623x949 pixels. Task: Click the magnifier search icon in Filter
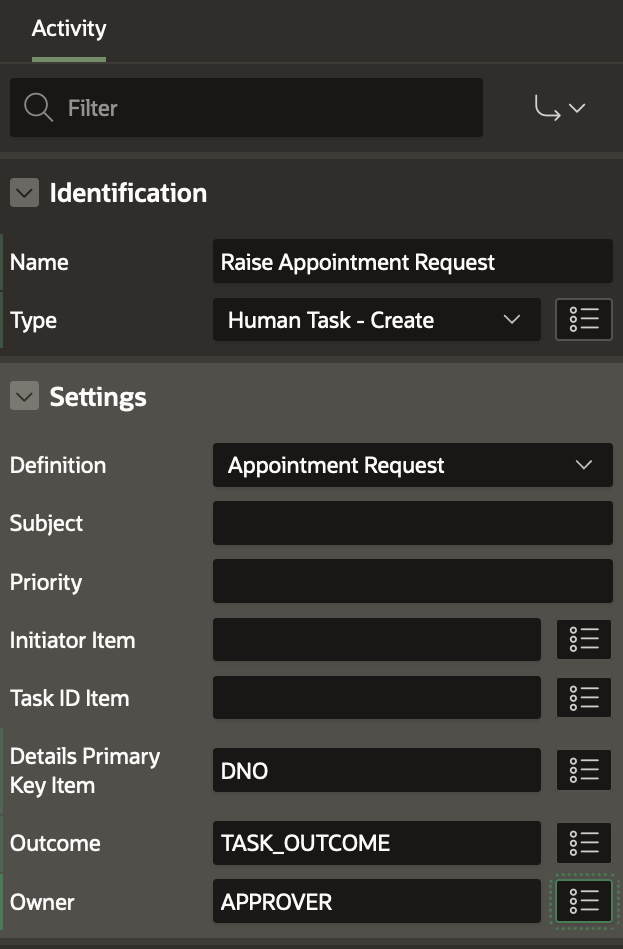point(39,108)
